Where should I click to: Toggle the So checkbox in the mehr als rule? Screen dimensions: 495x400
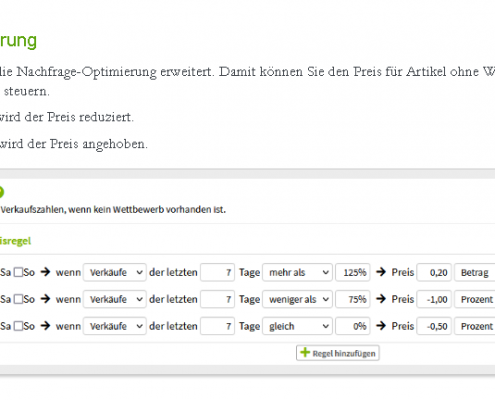click(x=19, y=272)
